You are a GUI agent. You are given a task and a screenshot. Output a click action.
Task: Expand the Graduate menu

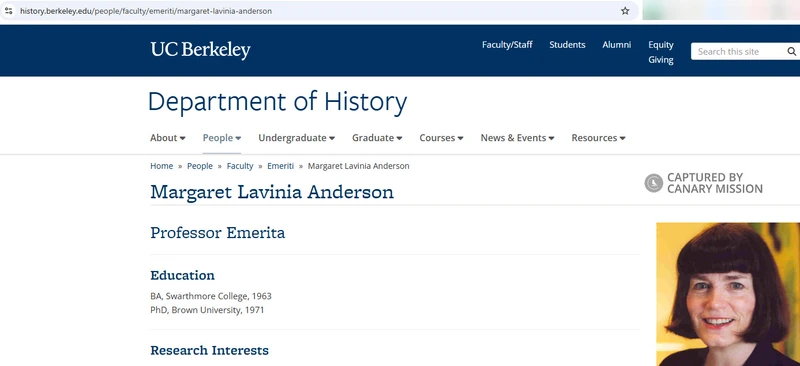click(x=377, y=138)
